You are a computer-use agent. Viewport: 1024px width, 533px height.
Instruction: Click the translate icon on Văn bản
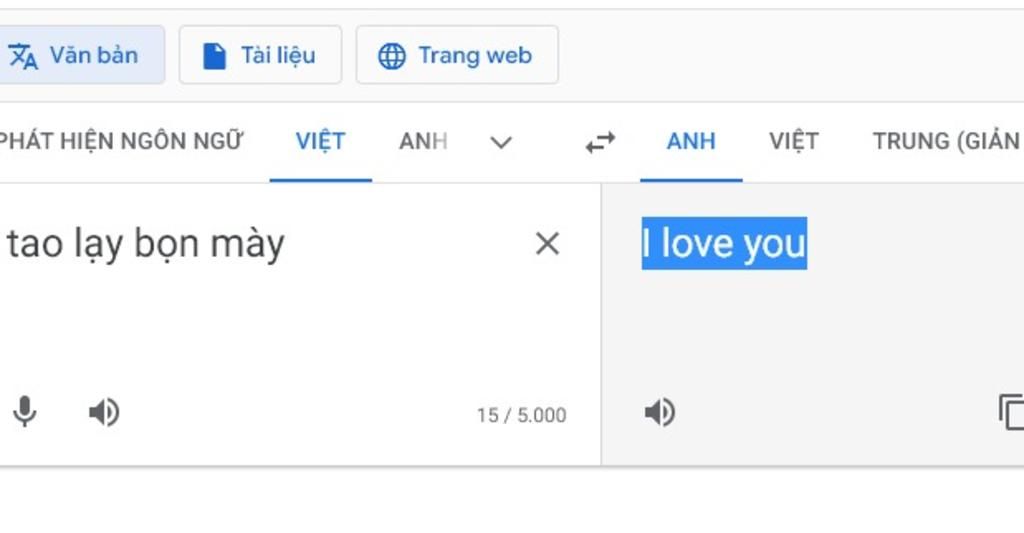[x=23, y=56]
